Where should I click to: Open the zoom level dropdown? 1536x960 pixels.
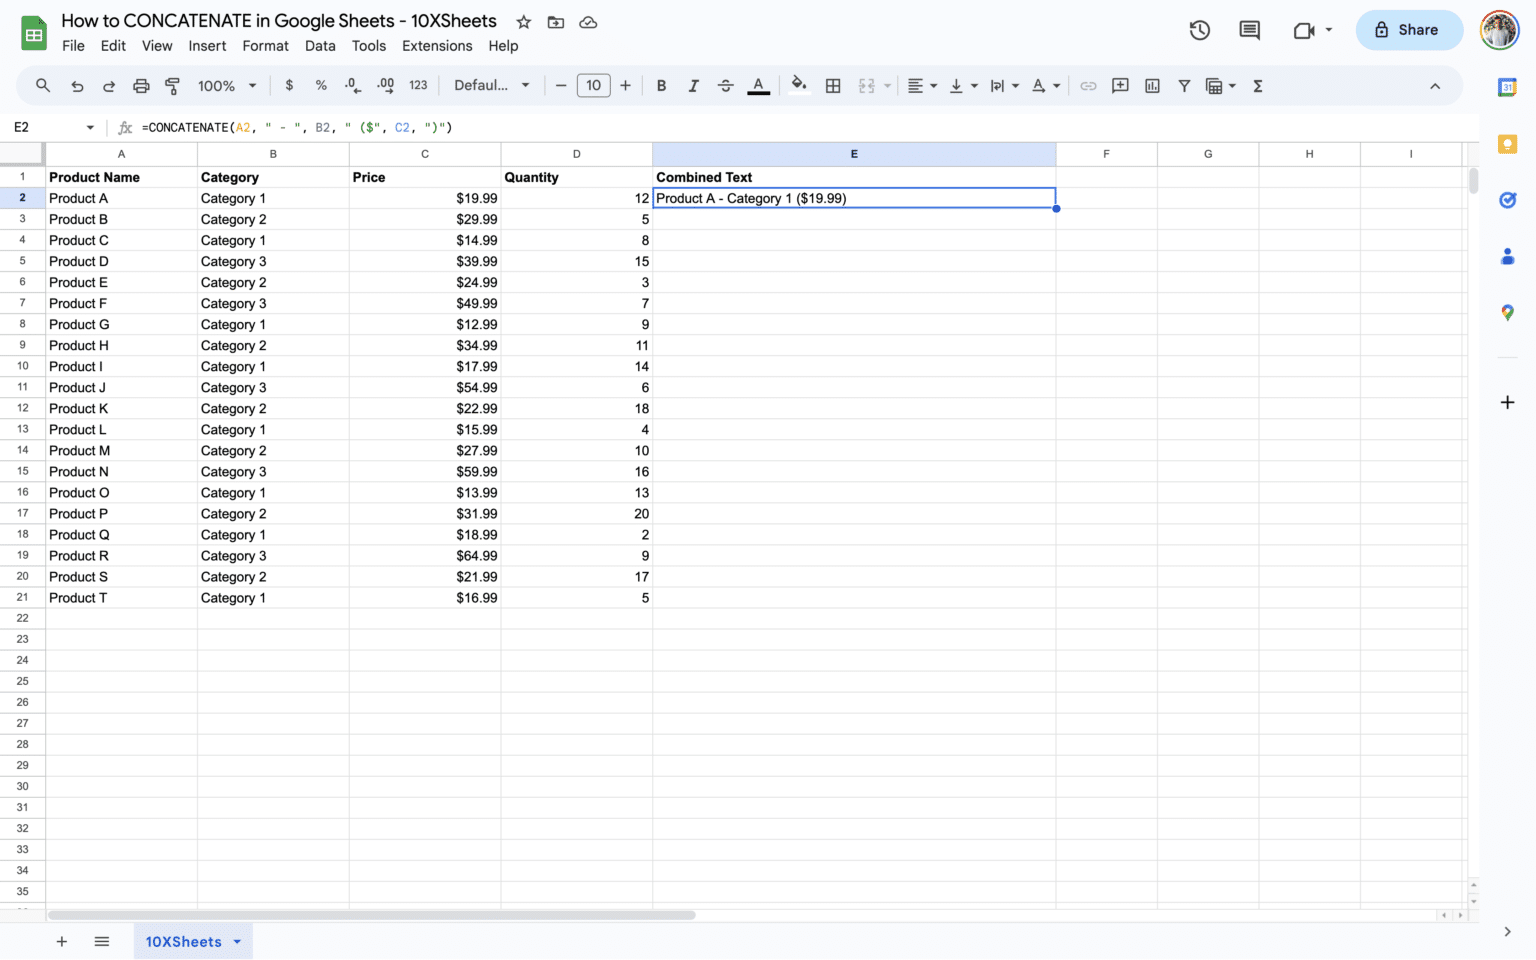pos(227,85)
